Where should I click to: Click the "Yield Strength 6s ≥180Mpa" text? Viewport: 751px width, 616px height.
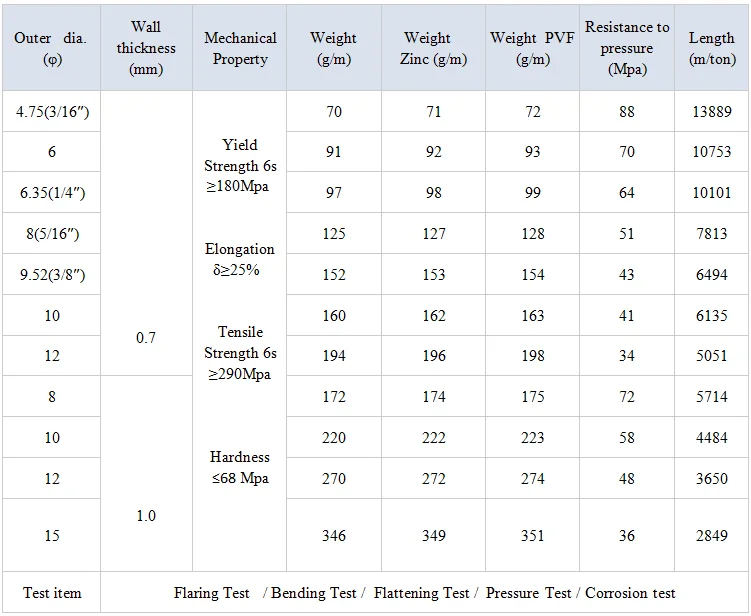click(240, 166)
